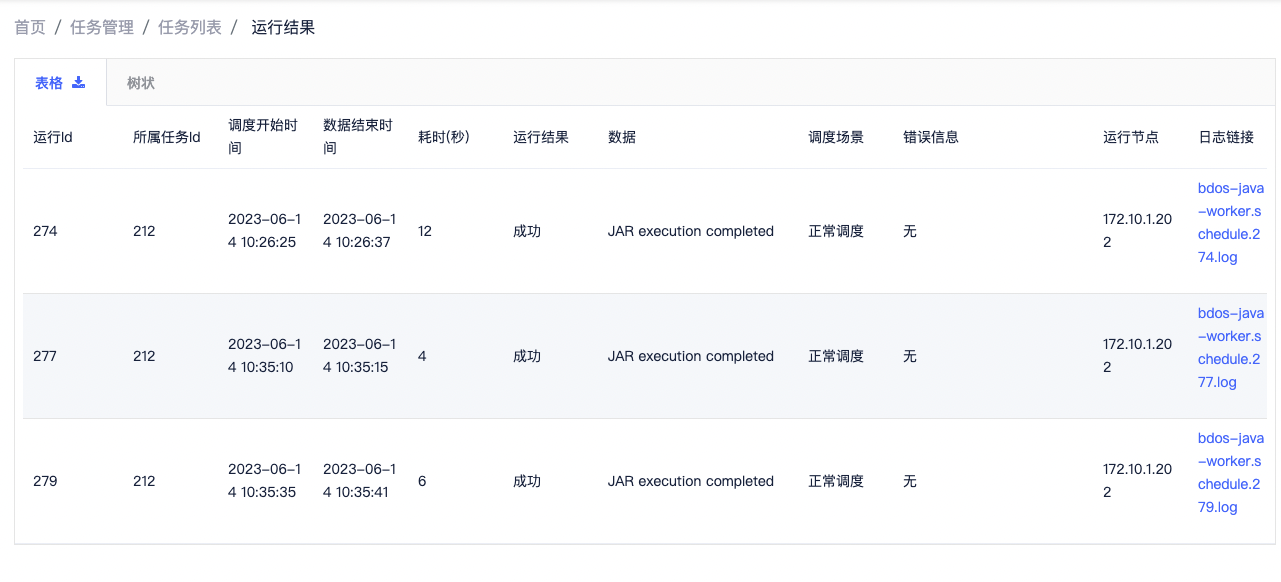The width and height of the screenshot is (1281, 582).
Task: Go to 任务管理 in the breadcrumb
Action: tap(102, 28)
